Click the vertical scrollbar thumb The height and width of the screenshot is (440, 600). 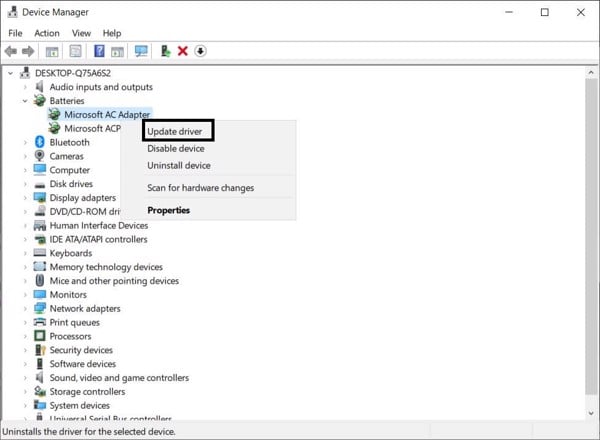click(591, 237)
